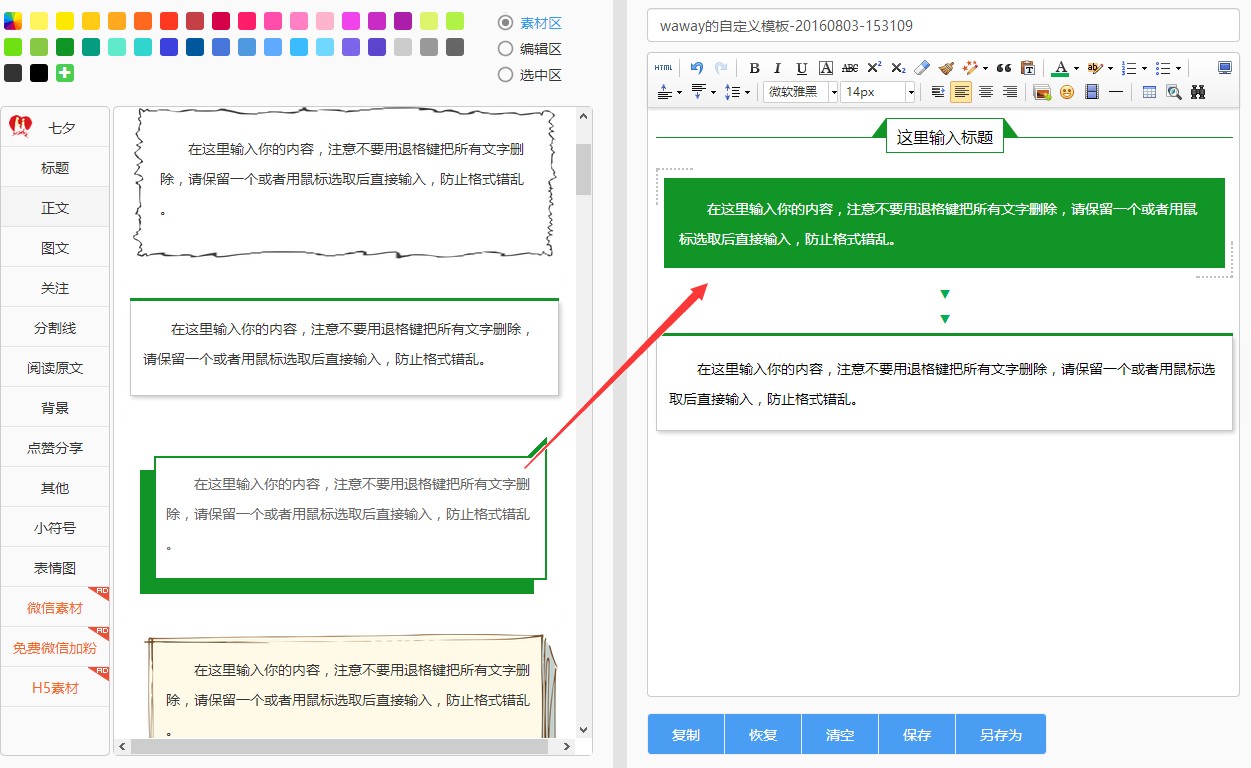1251x768 pixels.
Task: Apply bold formatting
Action: point(754,68)
